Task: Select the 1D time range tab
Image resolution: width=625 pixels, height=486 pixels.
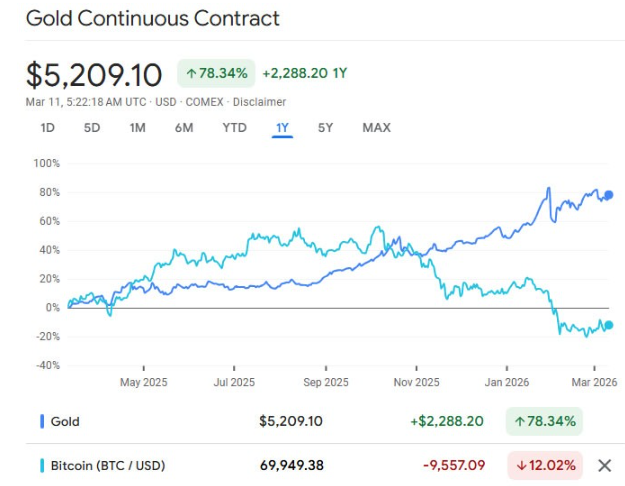Action: coord(47,127)
